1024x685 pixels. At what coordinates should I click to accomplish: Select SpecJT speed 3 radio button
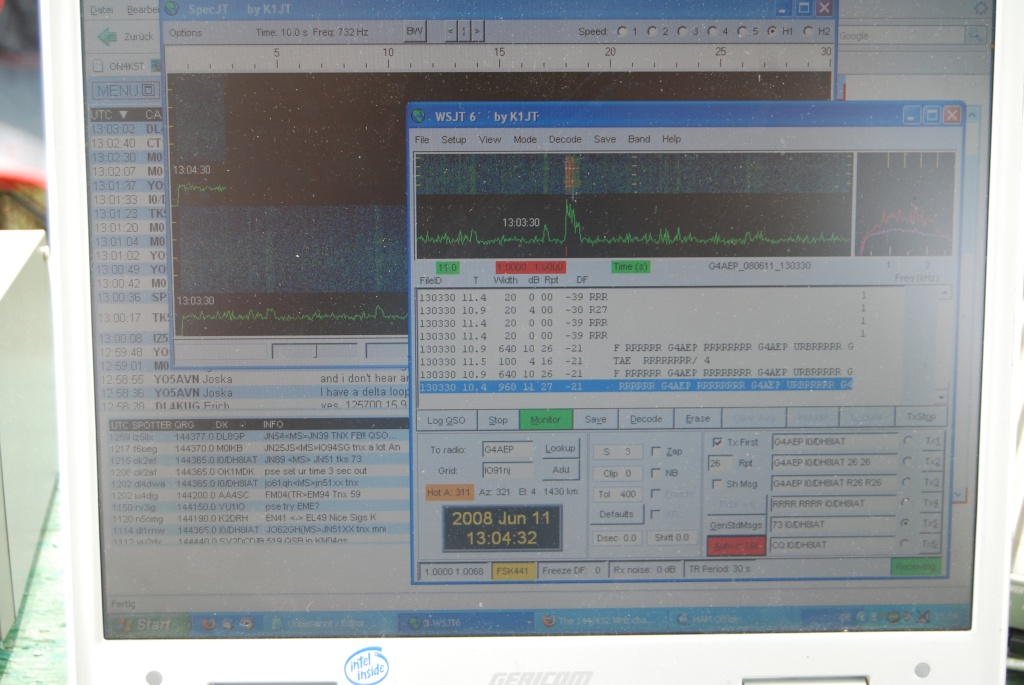pos(682,31)
